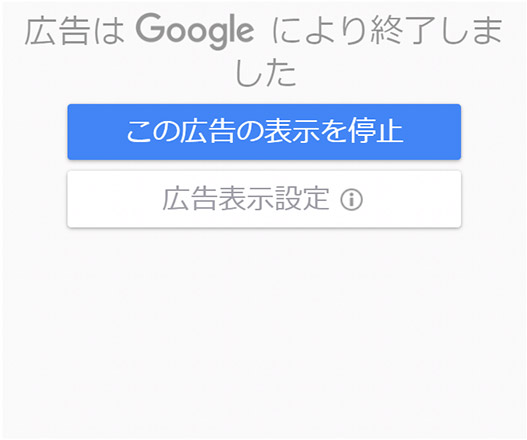Image resolution: width=527 pixels, height=440 pixels.
Task: Click the により終了しま text in the heading
Action: pyautogui.click(x=388, y=31)
